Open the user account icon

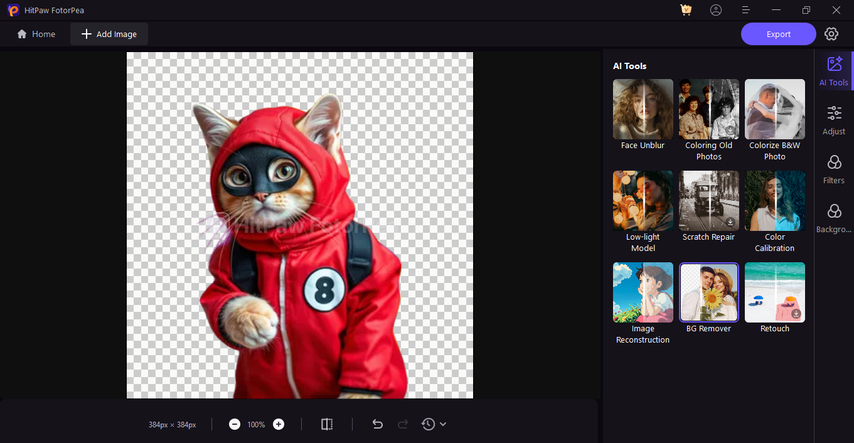click(x=716, y=10)
